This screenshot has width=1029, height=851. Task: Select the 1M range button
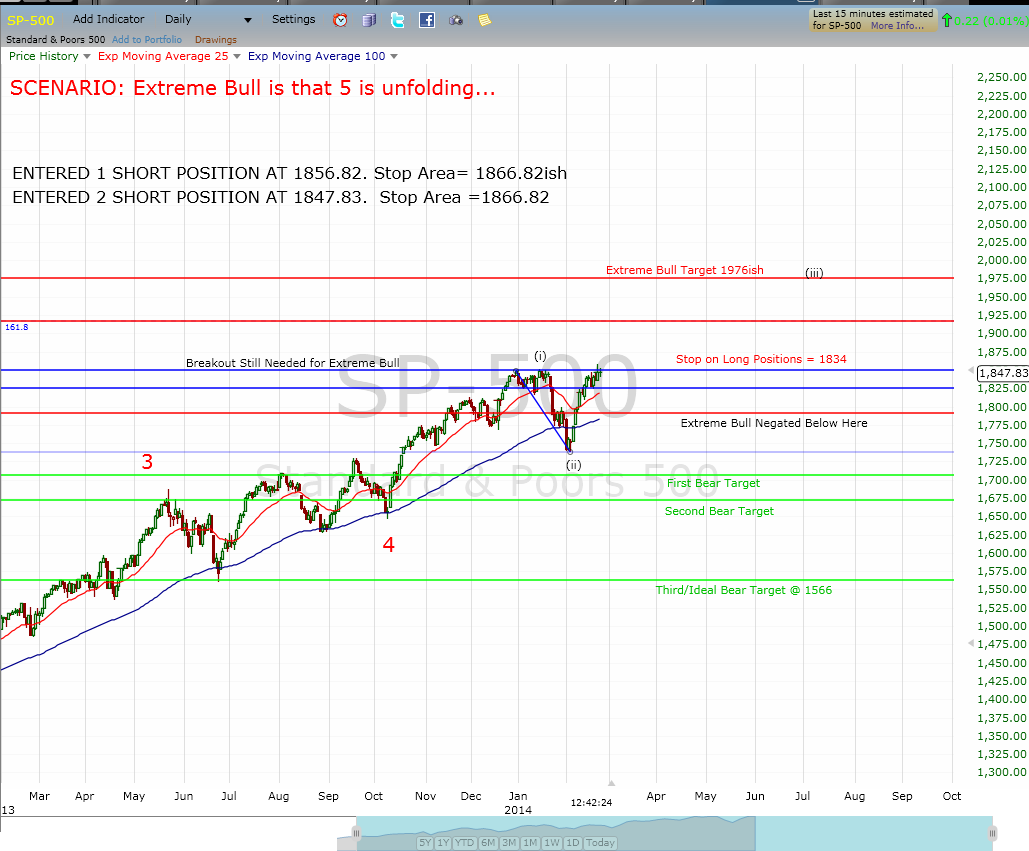pyautogui.click(x=530, y=842)
